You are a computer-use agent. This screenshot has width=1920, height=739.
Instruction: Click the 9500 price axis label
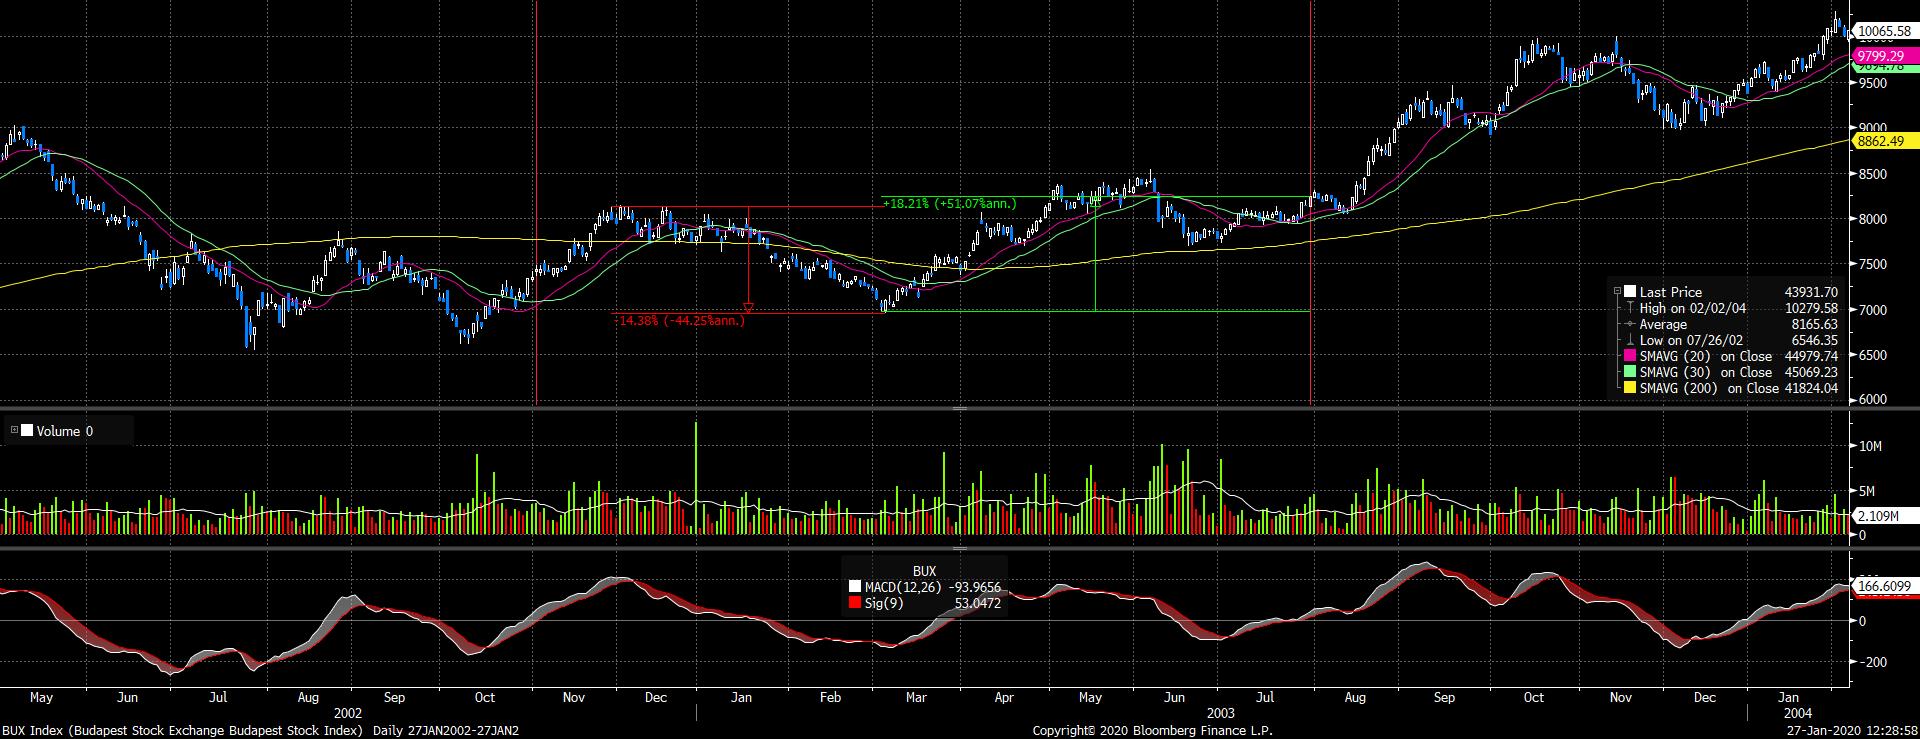pyautogui.click(x=1872, y=83)
